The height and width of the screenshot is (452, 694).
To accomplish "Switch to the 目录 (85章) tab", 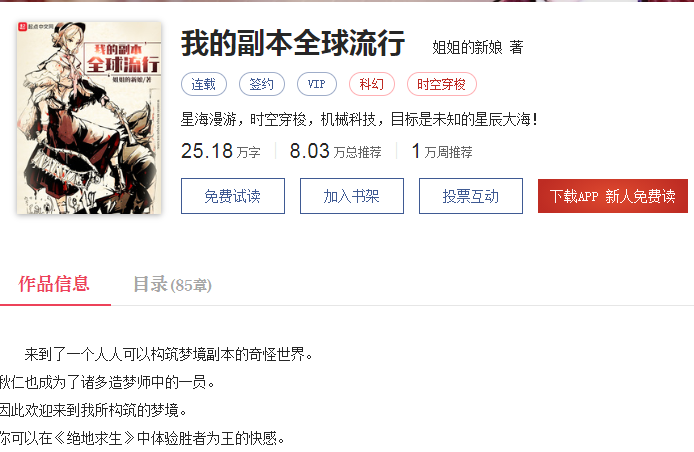I will (x=173, y=284).
